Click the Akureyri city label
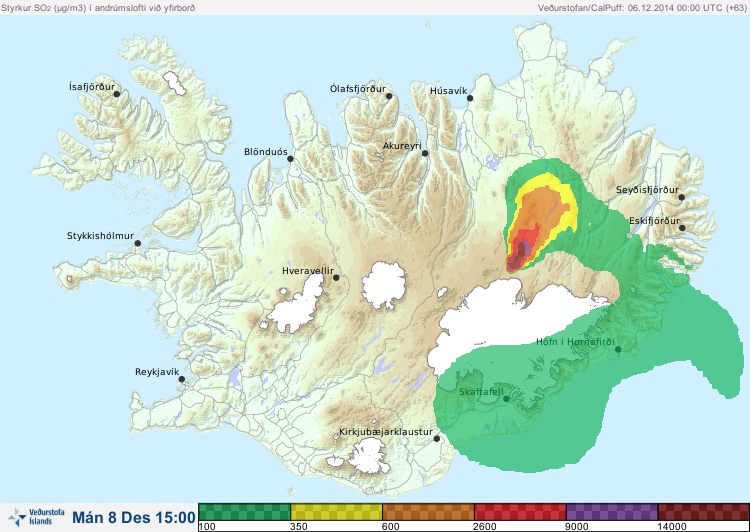The width and height of the screenshot is (750, 532). [x=402, y=146]
